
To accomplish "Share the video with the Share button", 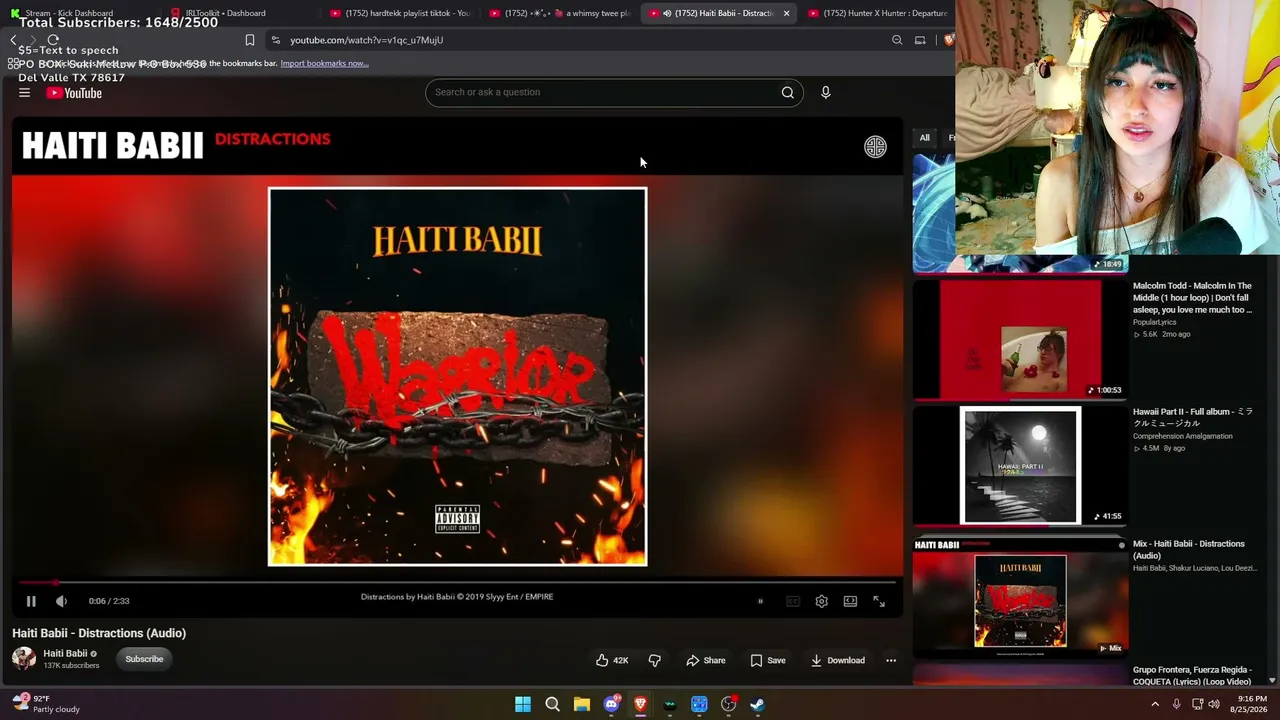I will click(x=706, y=660).
